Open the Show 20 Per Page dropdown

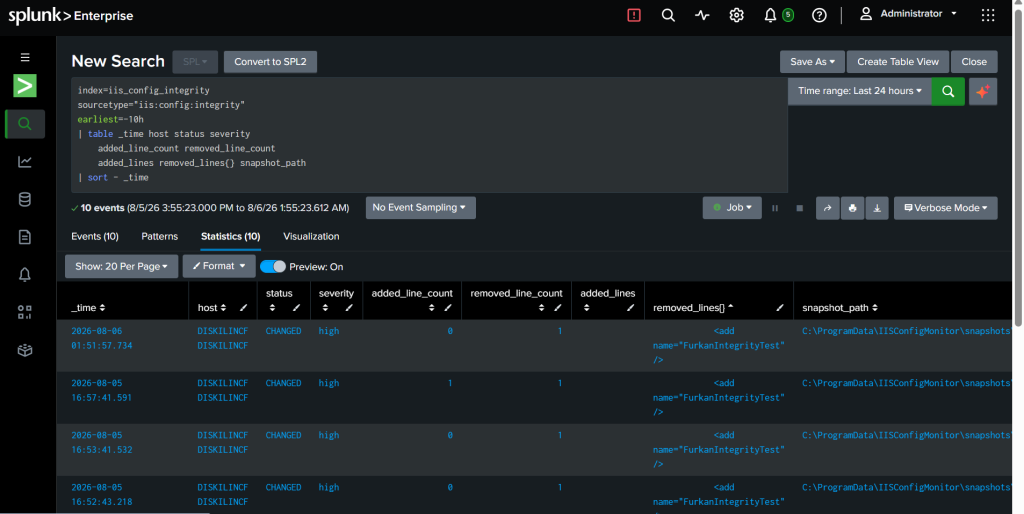coord(121,266)
